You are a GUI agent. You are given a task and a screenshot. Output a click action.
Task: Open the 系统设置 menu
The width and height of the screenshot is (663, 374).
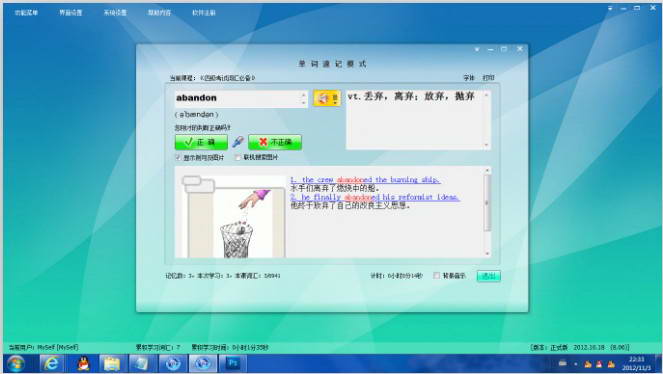click(115, 13)
